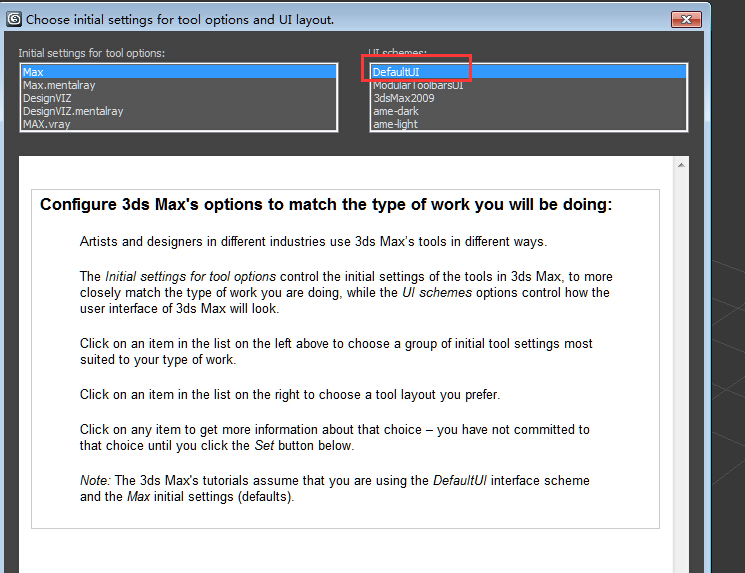The width and height of the screenshot is (745, 573).
Task: Pick ame-dark UI scheme
Action: tap(529, 111)
